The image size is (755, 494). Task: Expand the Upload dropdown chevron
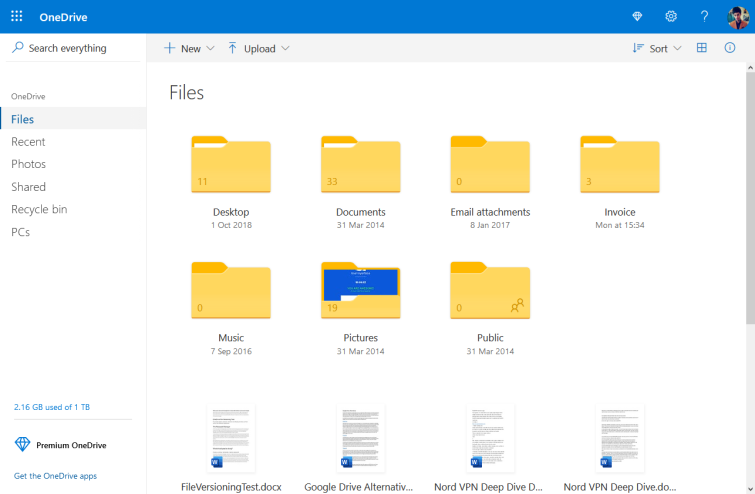[285, 48]
